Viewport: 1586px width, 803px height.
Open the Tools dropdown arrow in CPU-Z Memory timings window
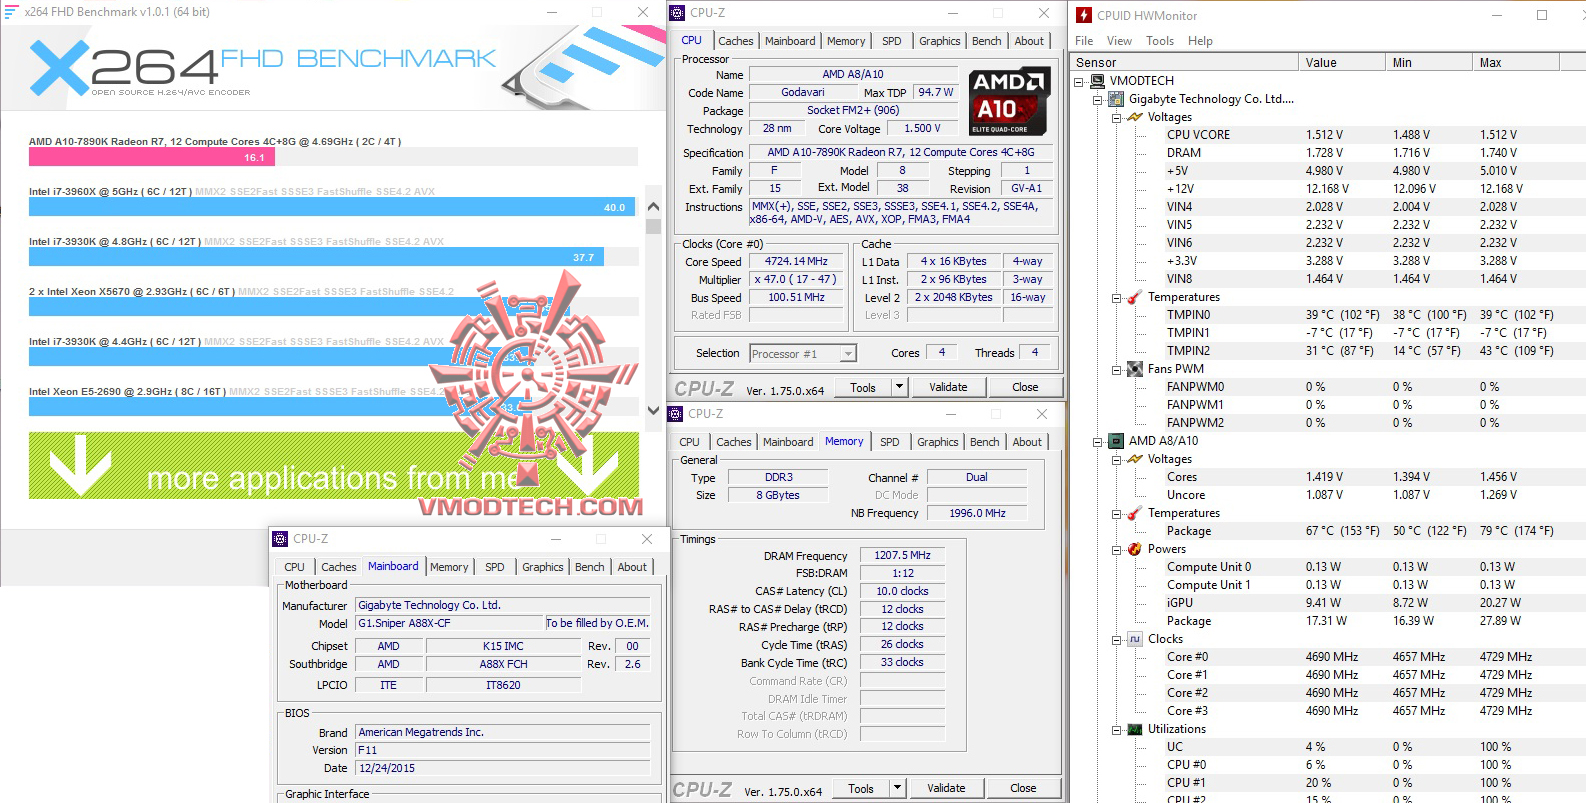point(897,788)
